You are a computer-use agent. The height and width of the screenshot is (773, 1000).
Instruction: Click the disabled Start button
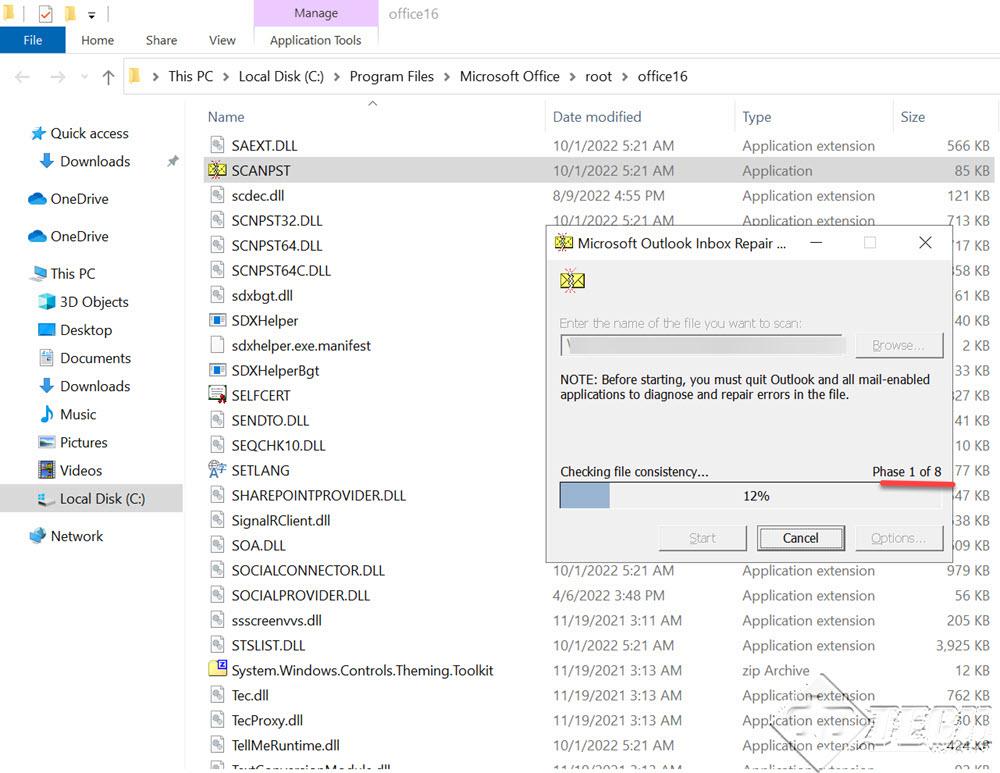[702, 538]
